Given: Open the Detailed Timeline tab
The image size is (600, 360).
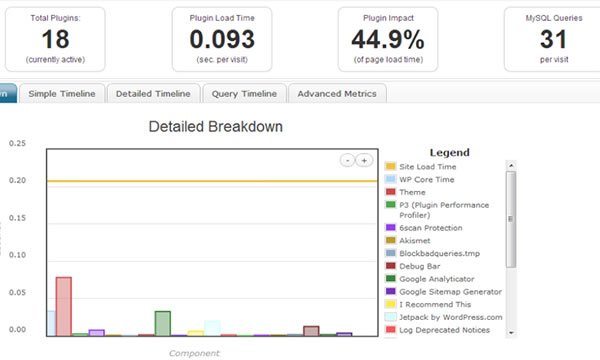Looking at the screenshot, I should coord(153,93).
